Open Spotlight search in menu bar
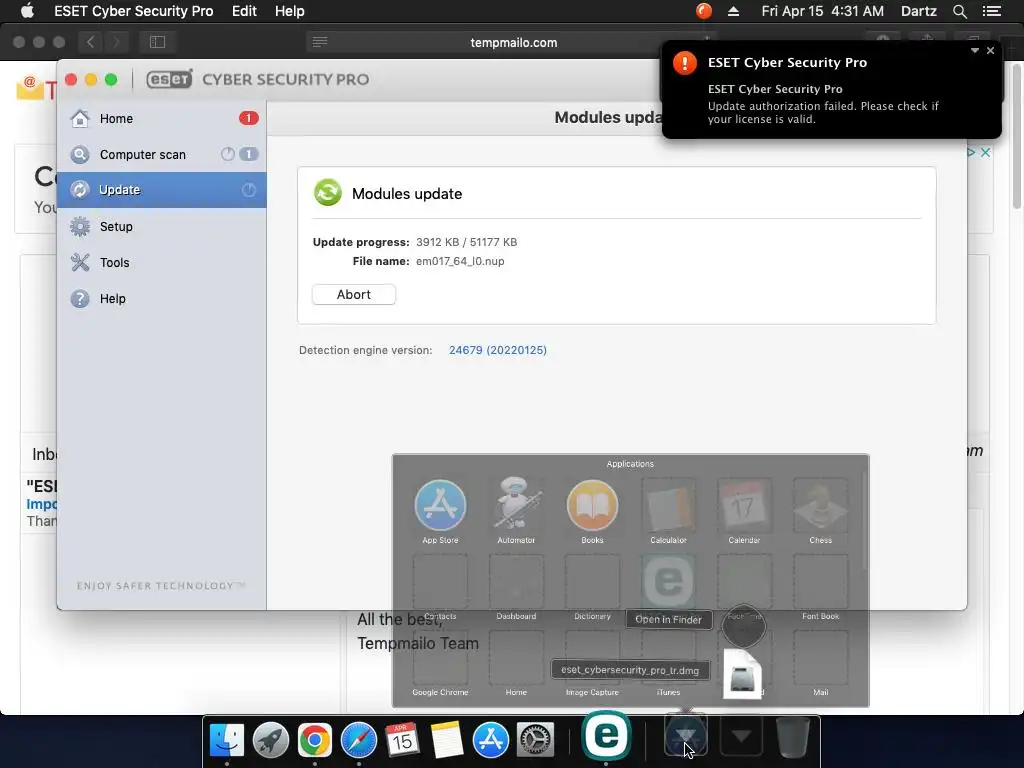This screenshot has width=1024, height=768. coord(959,11)
